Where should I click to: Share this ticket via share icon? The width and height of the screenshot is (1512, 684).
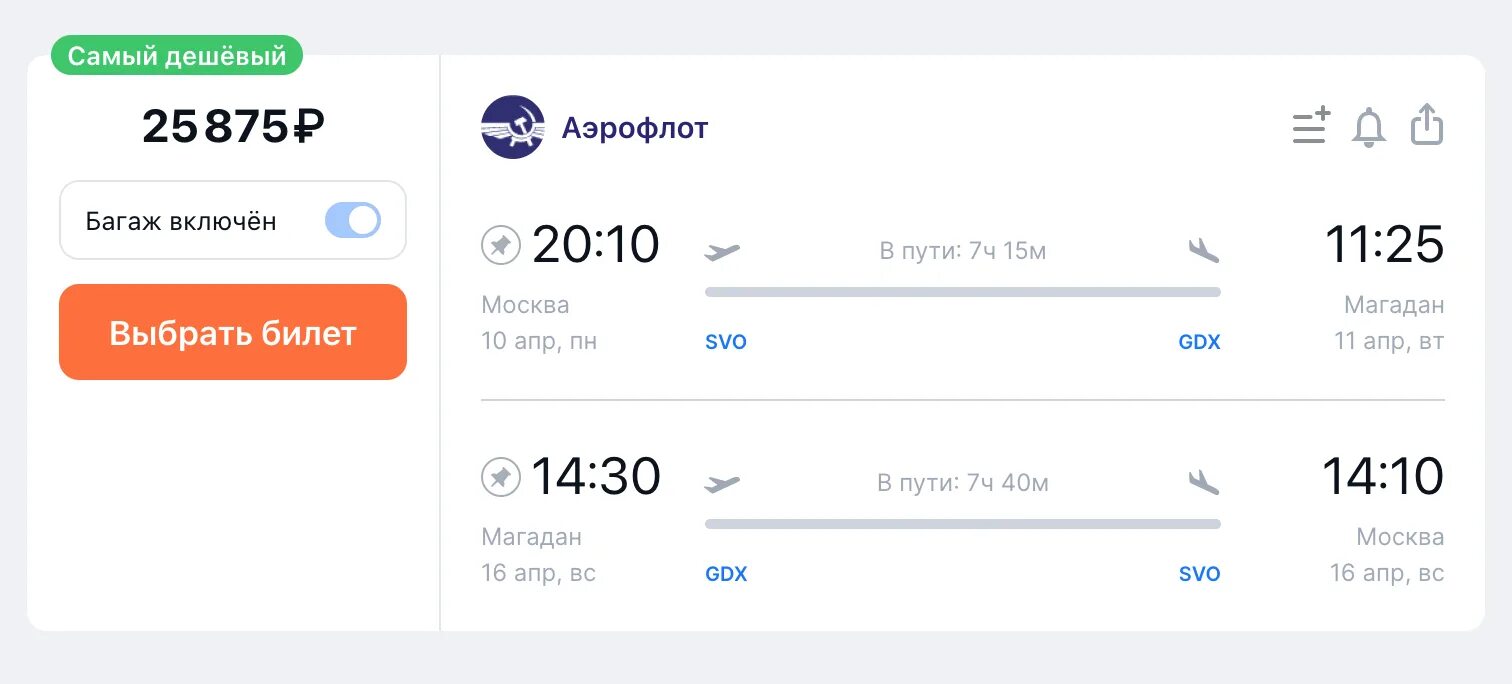[1427, 126]
